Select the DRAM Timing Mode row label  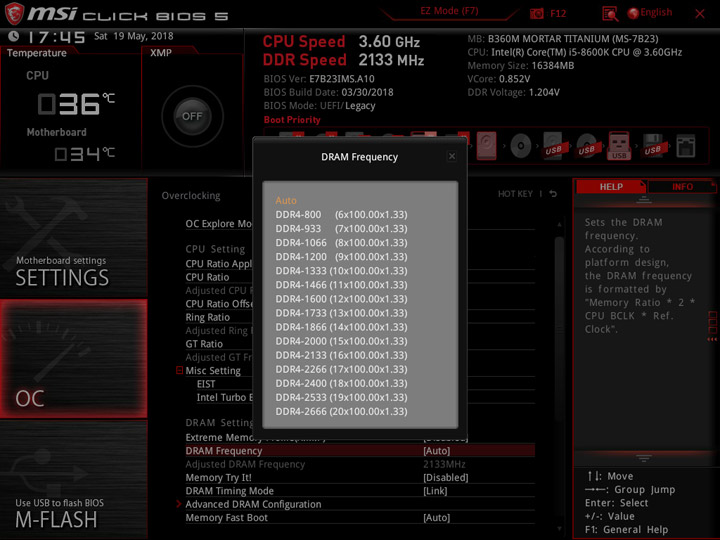[230, 491]
